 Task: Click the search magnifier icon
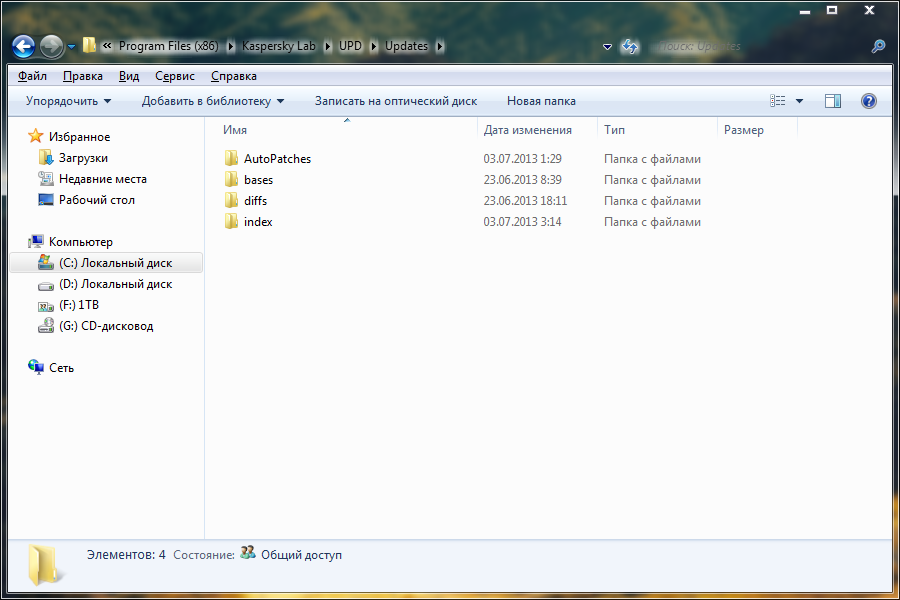coord(878,47)
